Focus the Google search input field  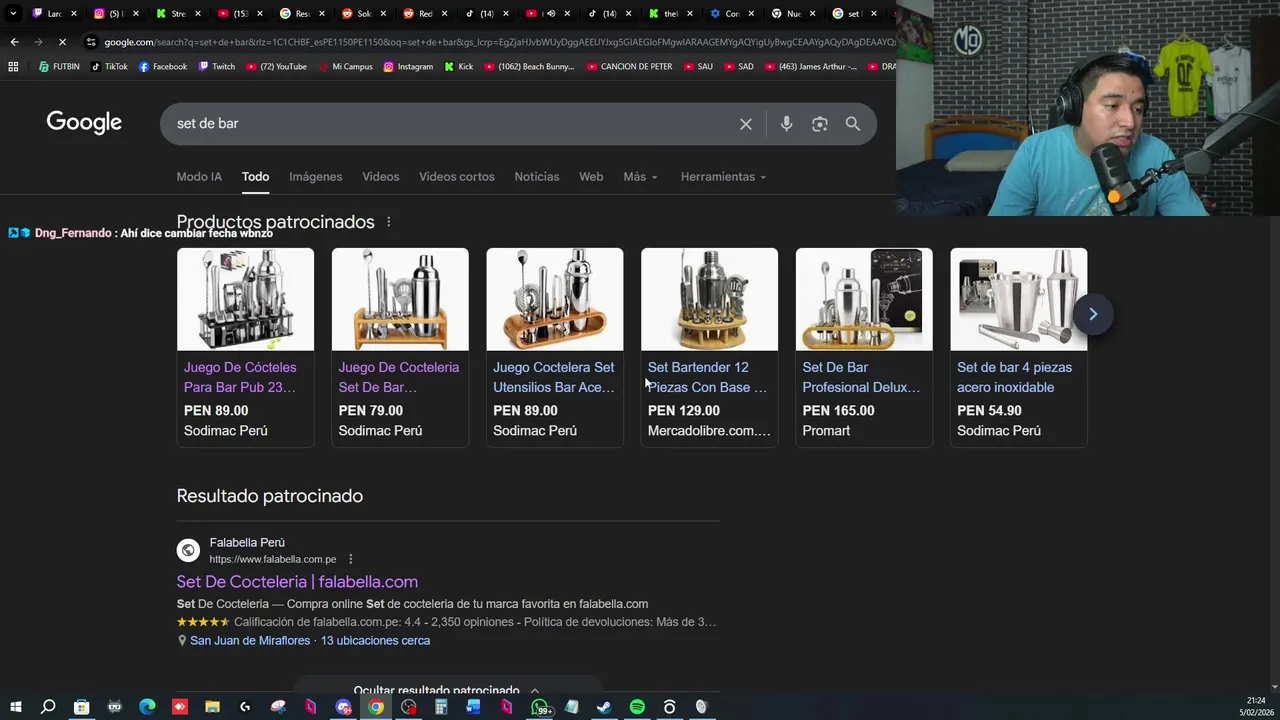click(450, 124)
